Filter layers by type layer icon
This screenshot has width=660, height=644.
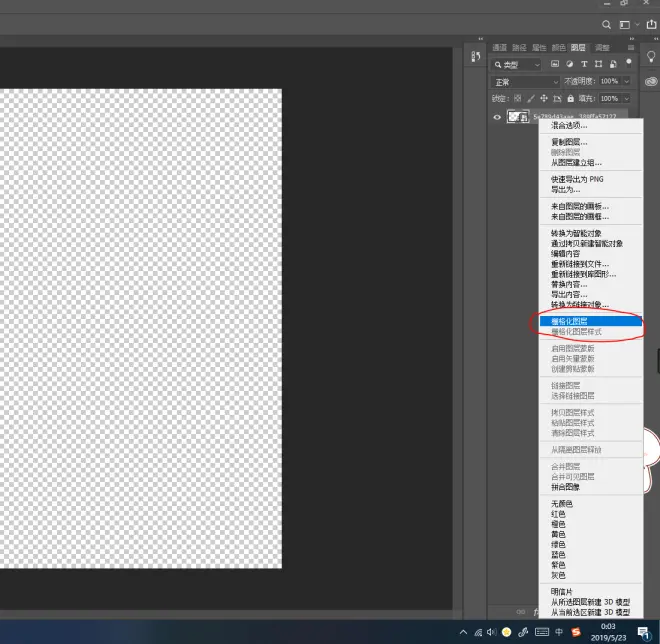tap(584, 64)
